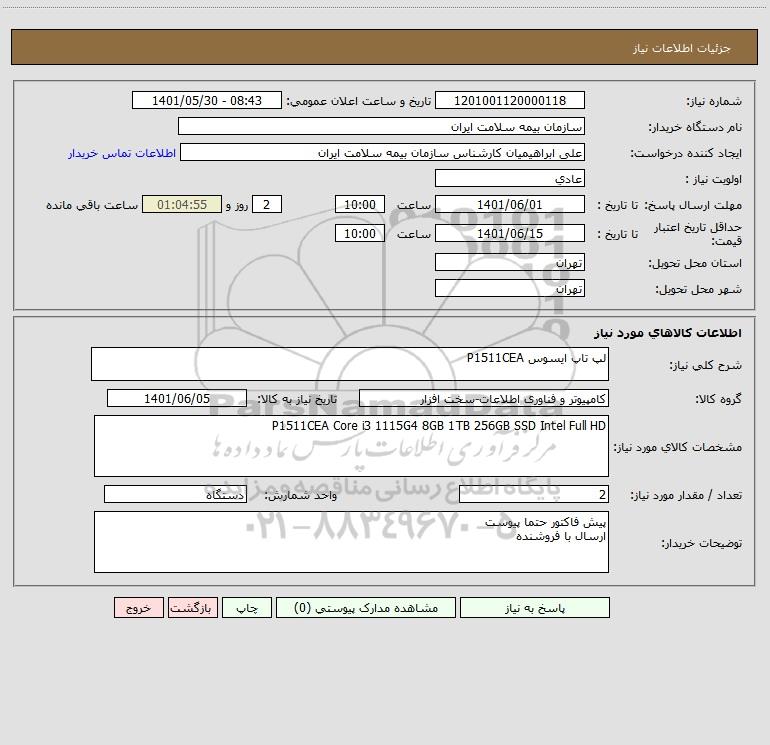Click the price validity date 1401/06/15
This screenshot has height=745, width=770.
coord(510,233)
